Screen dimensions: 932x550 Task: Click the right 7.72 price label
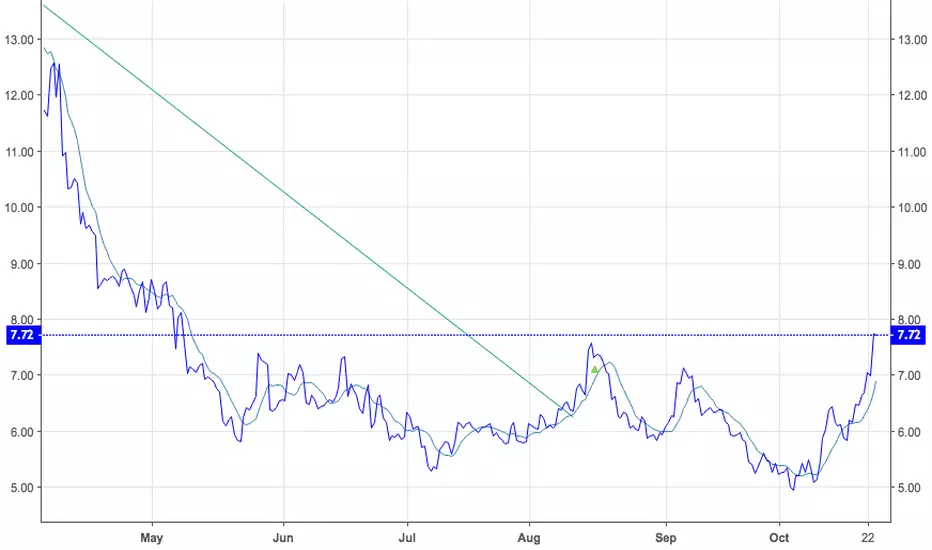pyautogui.click(x=908, y=335)
